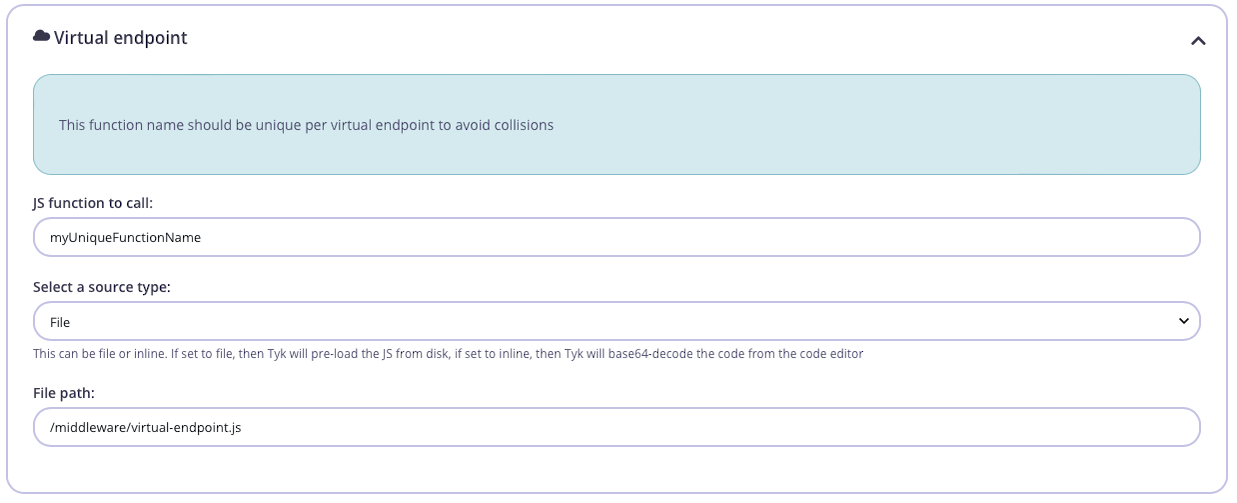
Task: Click the 'JS function to call:' label
Action: (93, 203)
